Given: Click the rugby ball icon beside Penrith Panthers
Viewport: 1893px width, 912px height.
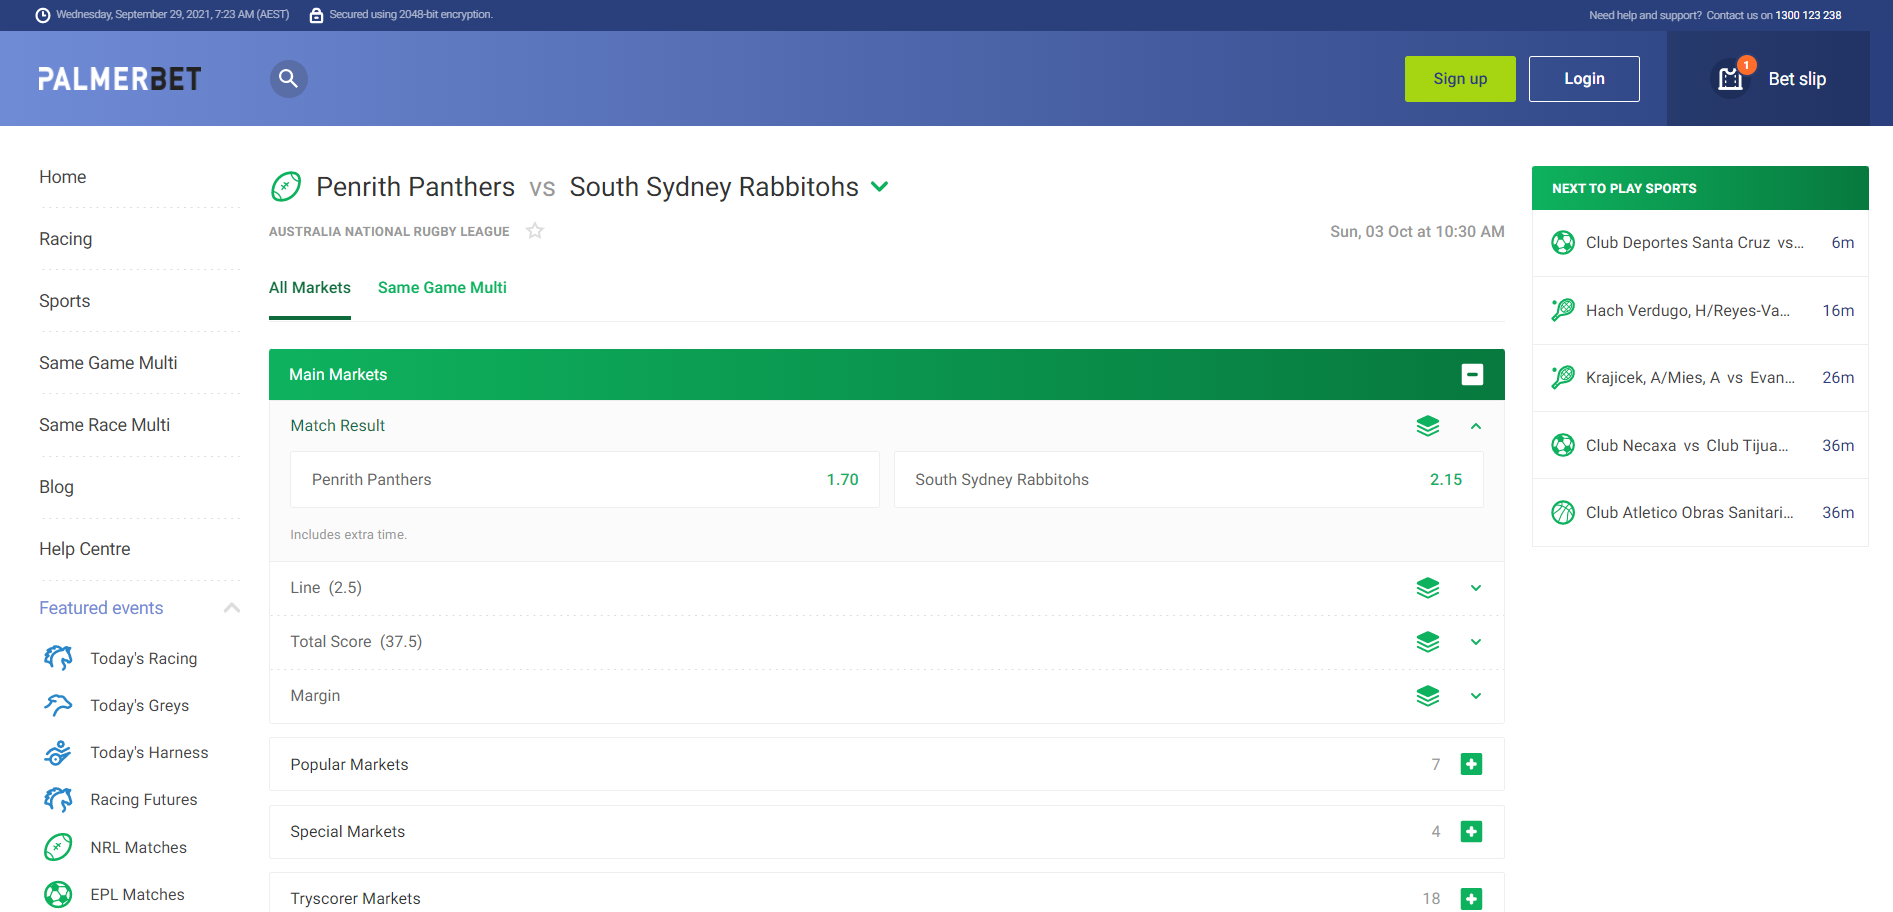Looking at the screenshot, I should 286,187.
